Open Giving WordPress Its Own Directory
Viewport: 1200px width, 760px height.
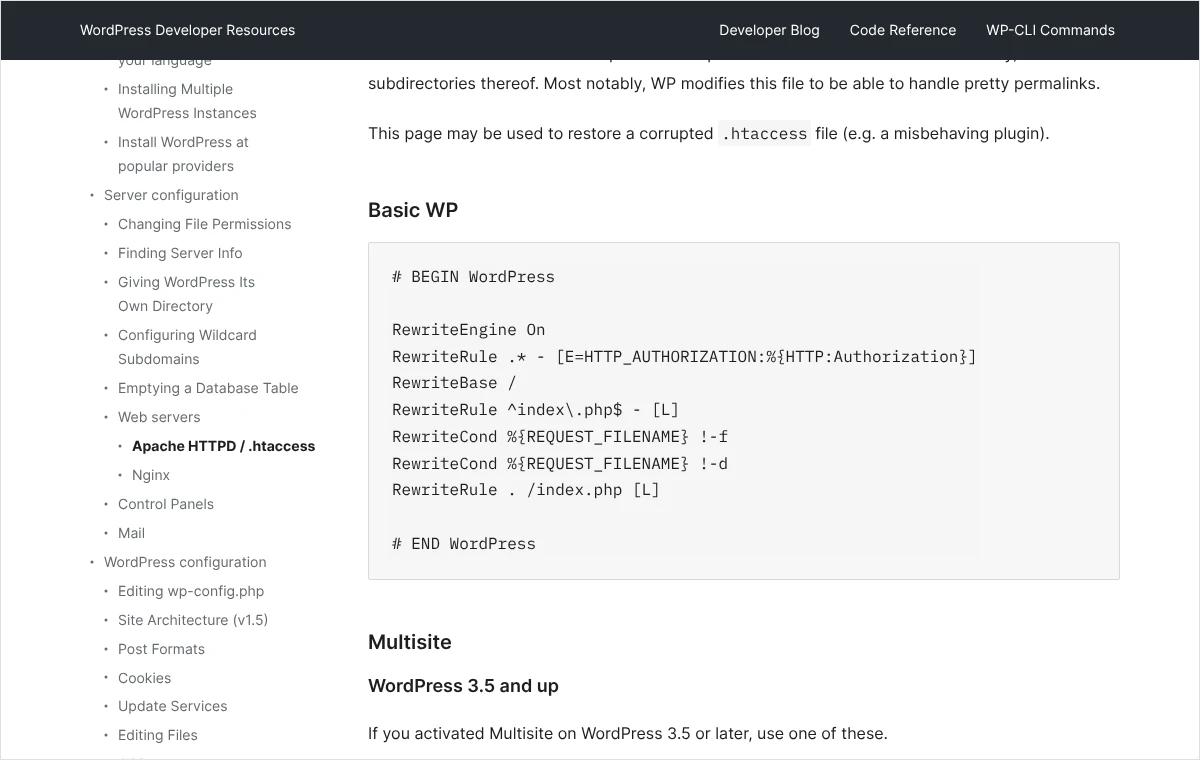186,294
